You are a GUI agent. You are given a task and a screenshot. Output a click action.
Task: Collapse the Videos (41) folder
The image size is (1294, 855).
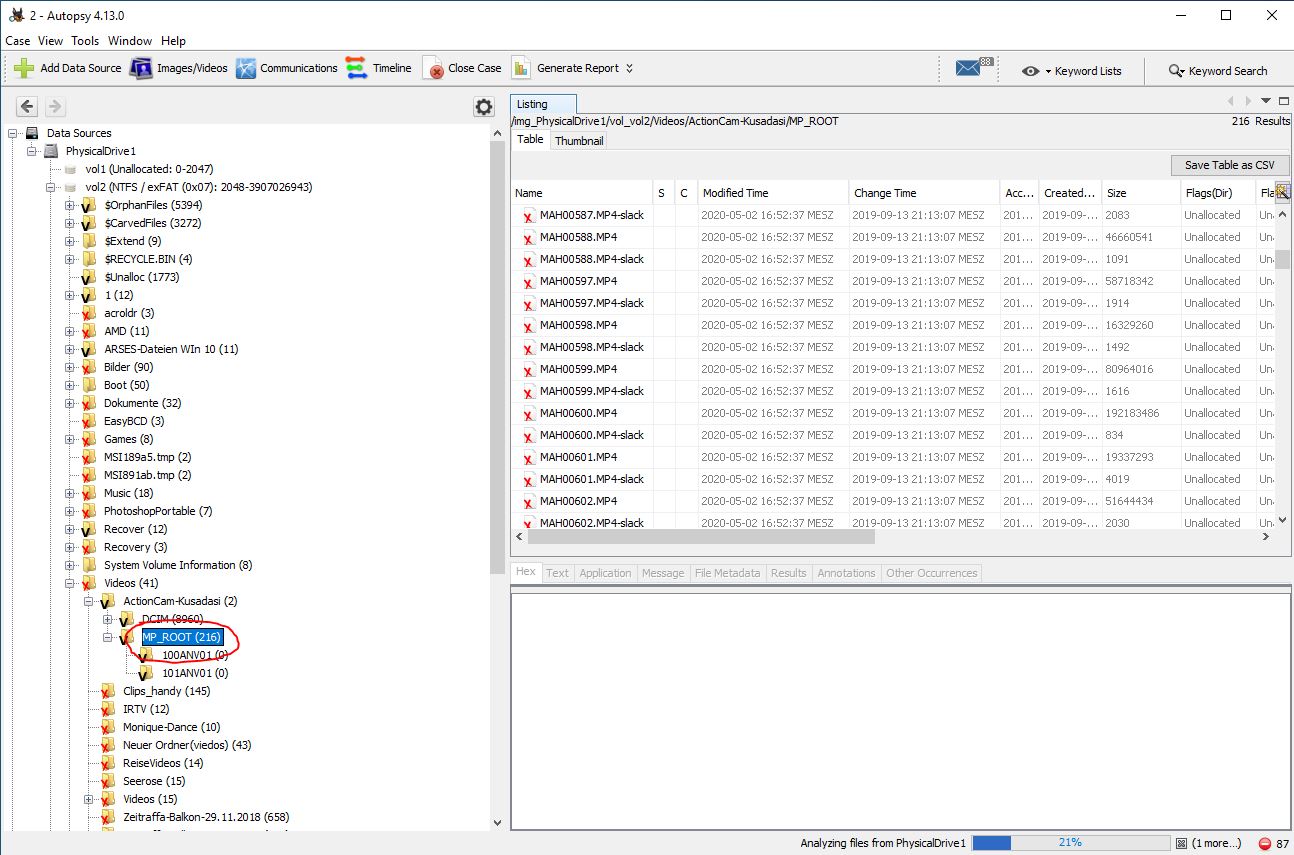(70, 583)
